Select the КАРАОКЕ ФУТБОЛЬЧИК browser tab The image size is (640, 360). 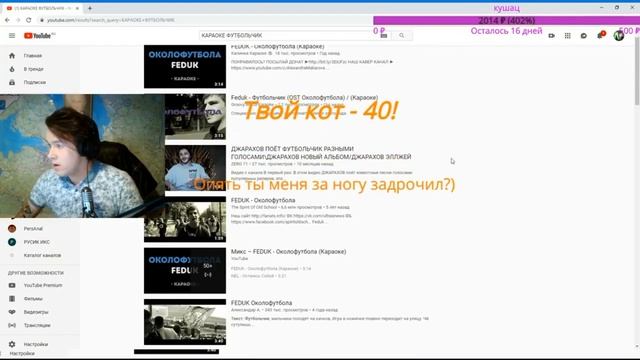pos(42,8)
